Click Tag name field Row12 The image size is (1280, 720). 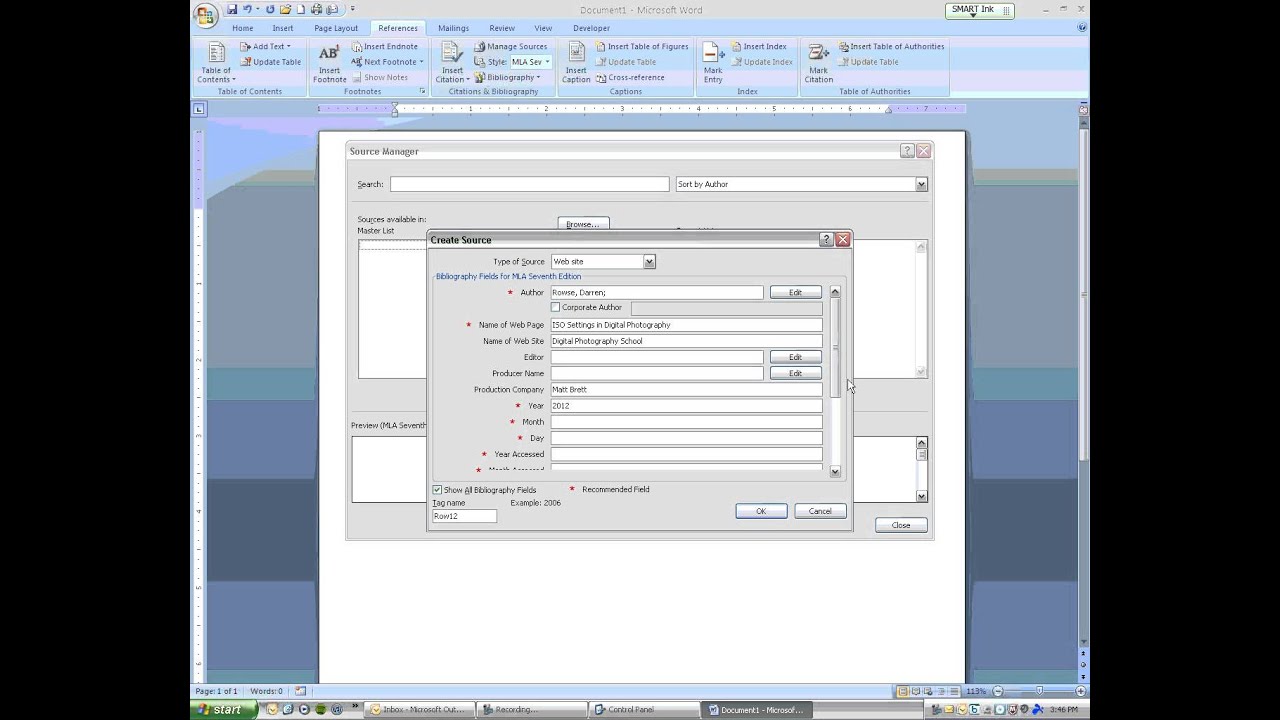pyautogui.click(x=464, y=516)
